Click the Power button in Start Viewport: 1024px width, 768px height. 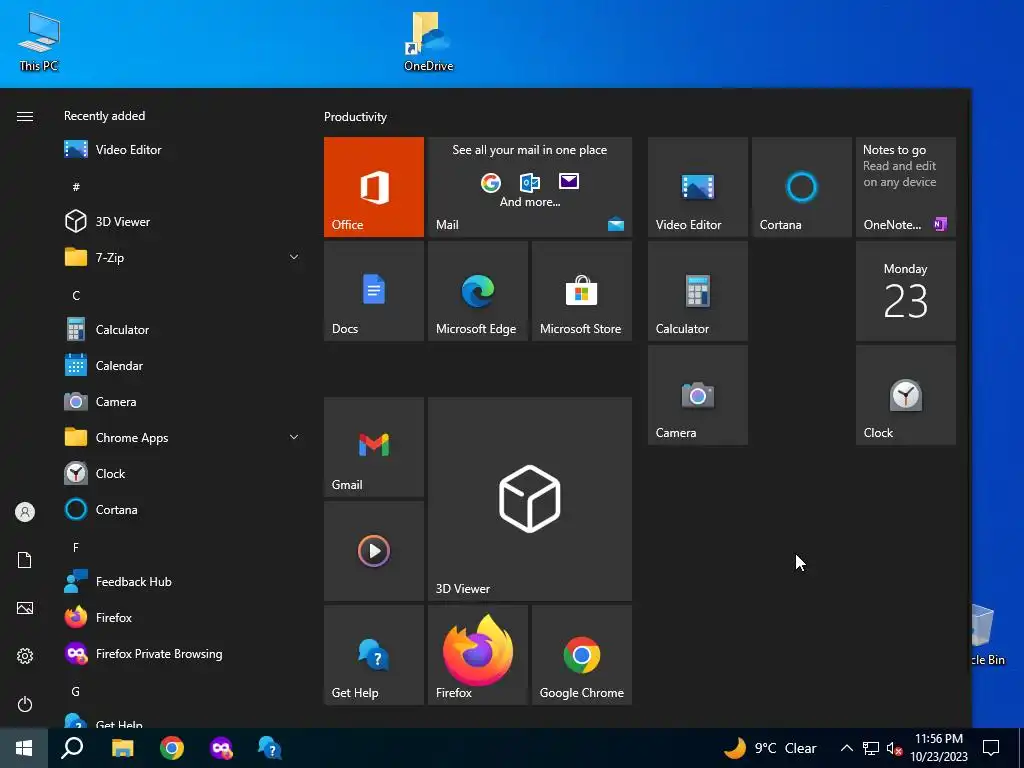point(25,704)
